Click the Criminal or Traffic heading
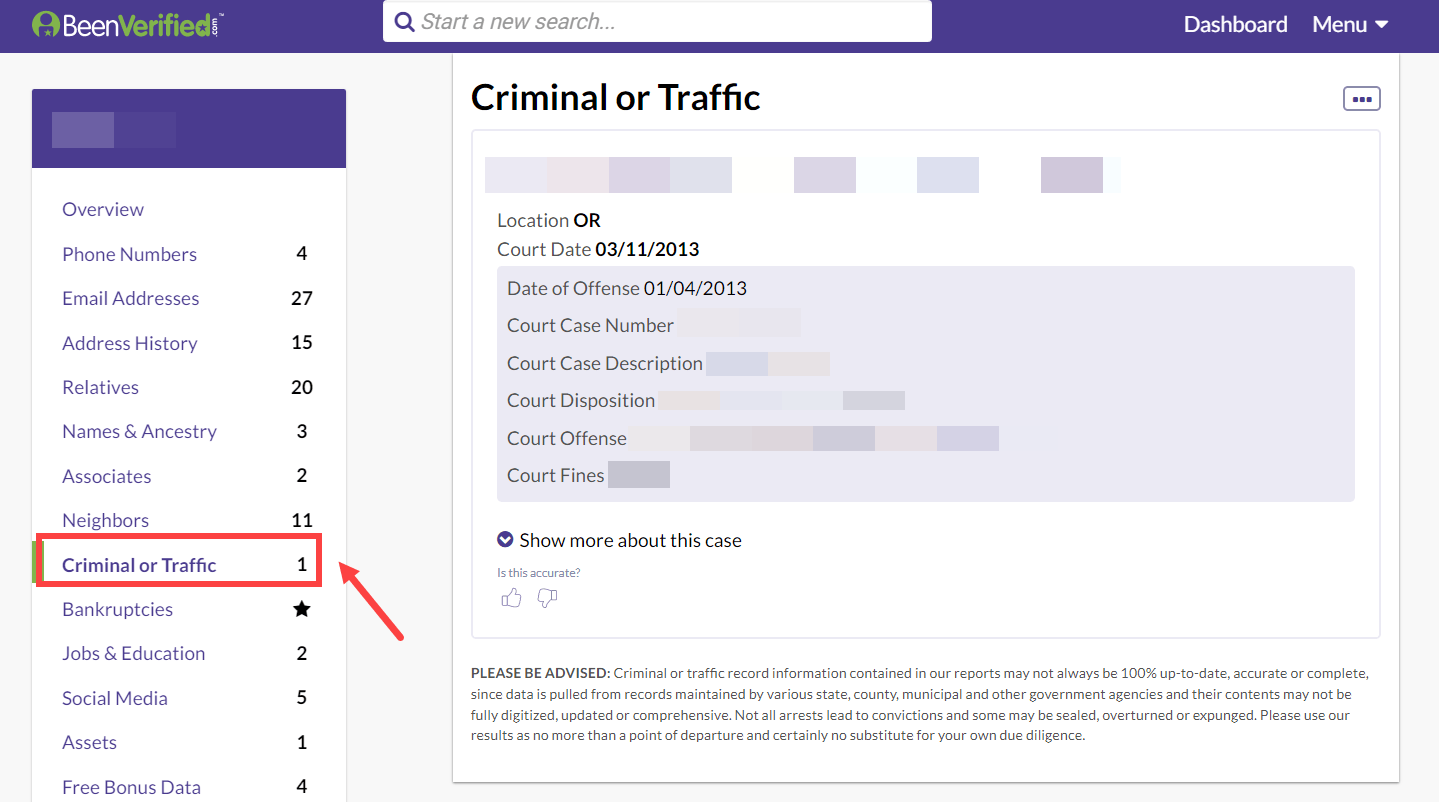Image resolution: width=1439 pixels, height=802 pixels. click(x=615, y=97)
